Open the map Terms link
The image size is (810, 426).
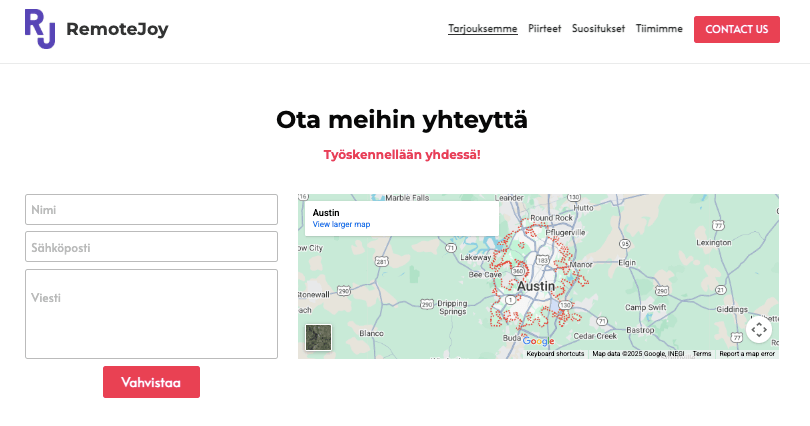tap(701, 354)
